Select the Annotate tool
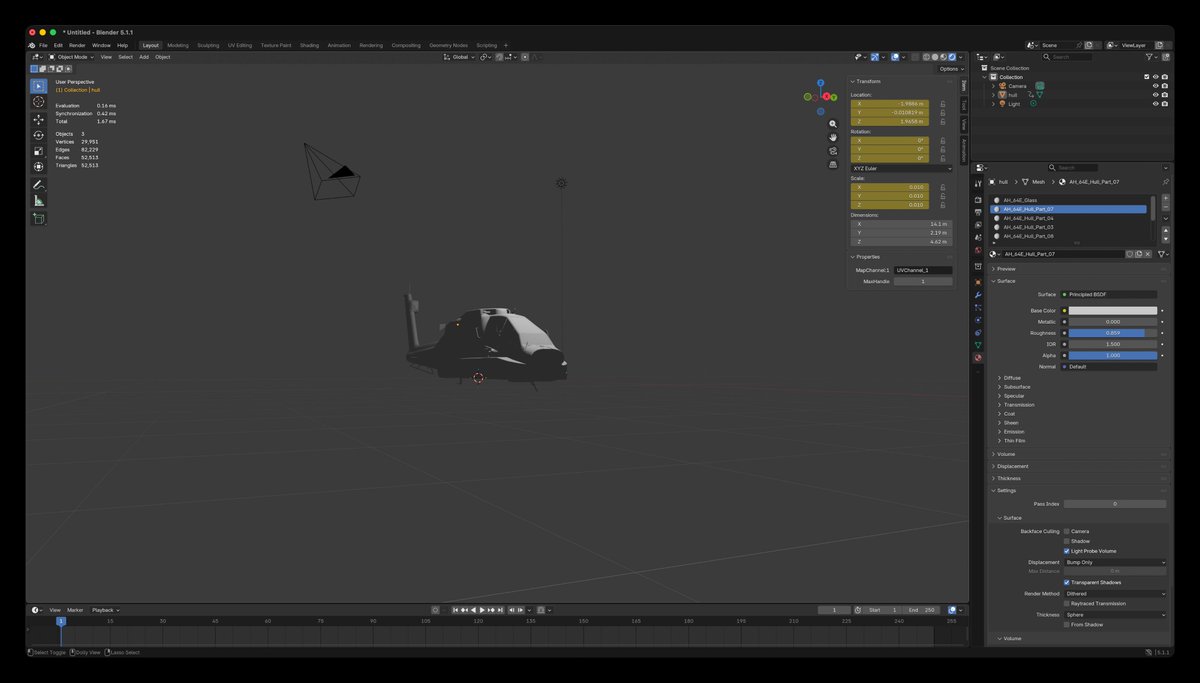The height and width of the screenshot is (683, 1200). pos(39,185)
